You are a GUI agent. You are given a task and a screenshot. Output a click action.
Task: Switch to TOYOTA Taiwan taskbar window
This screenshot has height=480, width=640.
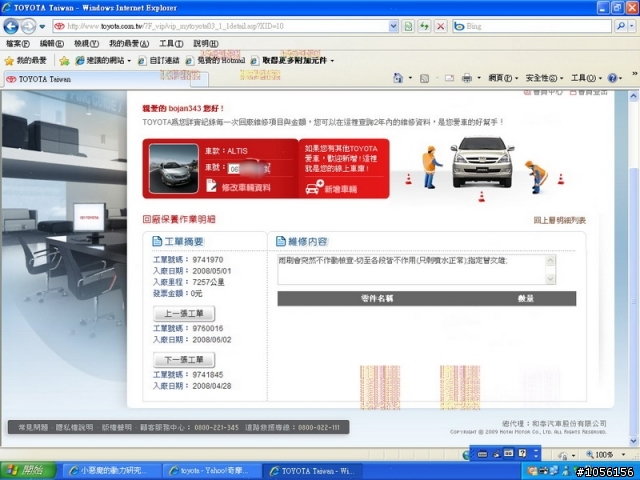tap(314, 471)
